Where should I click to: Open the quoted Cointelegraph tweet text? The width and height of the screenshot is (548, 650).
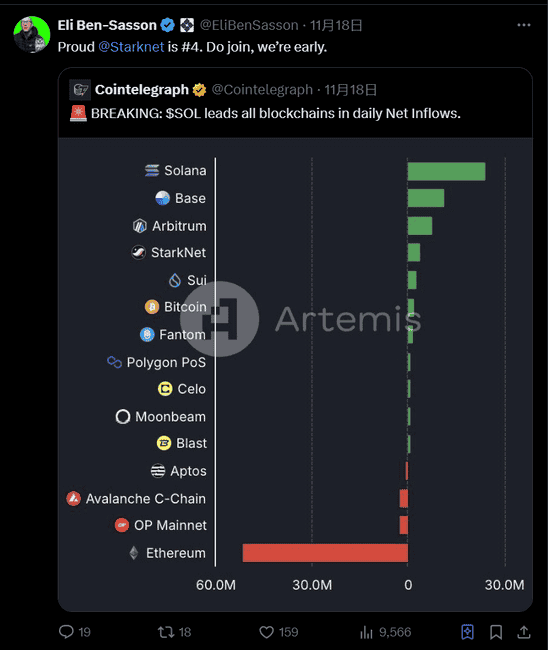[x=276, y=113]
